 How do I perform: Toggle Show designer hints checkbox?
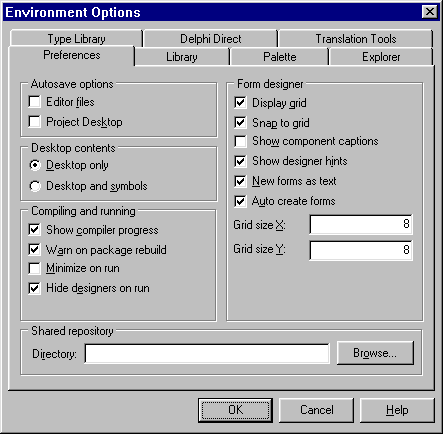[x=240, y=161]
